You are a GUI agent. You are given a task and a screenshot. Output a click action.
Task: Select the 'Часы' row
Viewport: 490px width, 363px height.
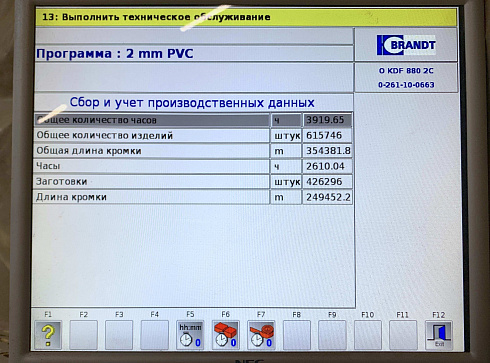point(193,166)
